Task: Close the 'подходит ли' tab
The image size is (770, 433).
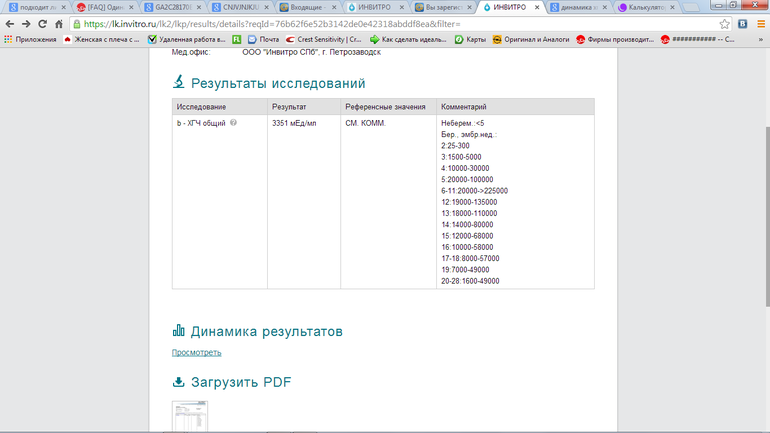Action: (x=63, y=7)
